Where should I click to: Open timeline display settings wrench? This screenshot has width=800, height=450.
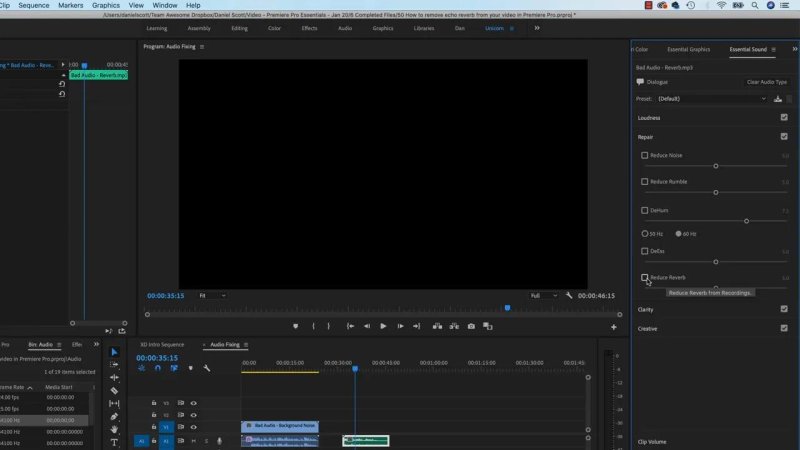tap(207, 368)
